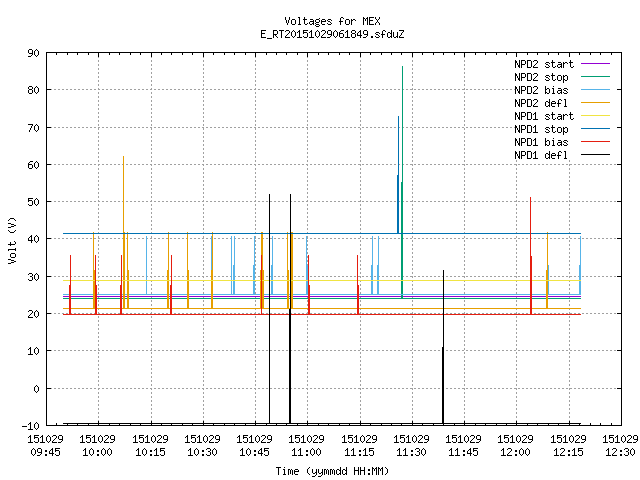Click the 'NPD2 defl' legend label
640x480 pixels.
[x=541, y=103]
